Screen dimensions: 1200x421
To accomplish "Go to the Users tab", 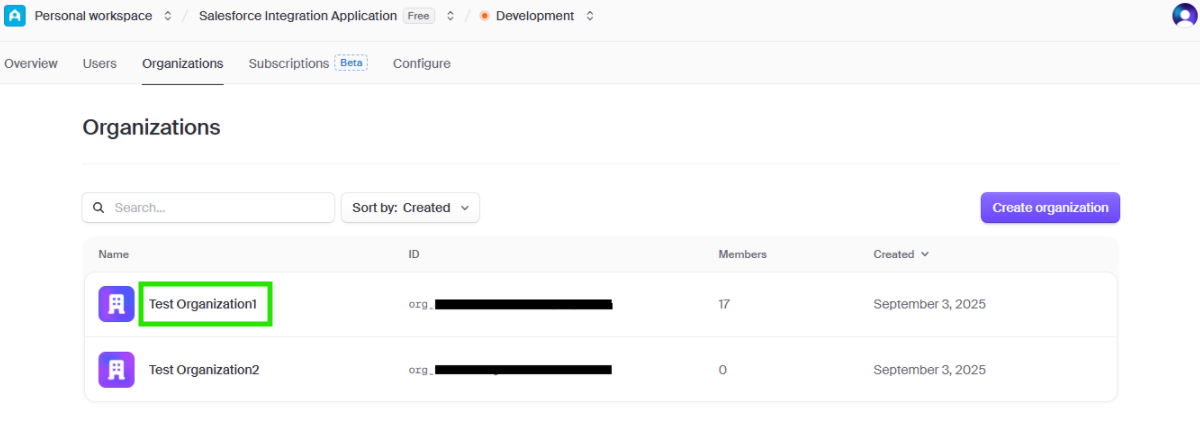I will (100, 63).
